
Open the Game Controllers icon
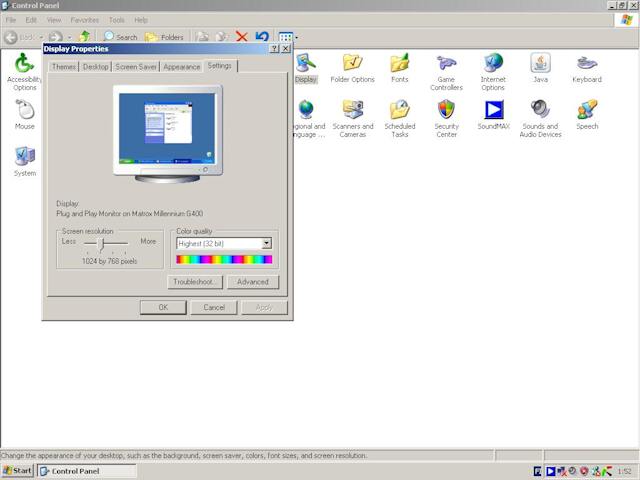point(446,72)
